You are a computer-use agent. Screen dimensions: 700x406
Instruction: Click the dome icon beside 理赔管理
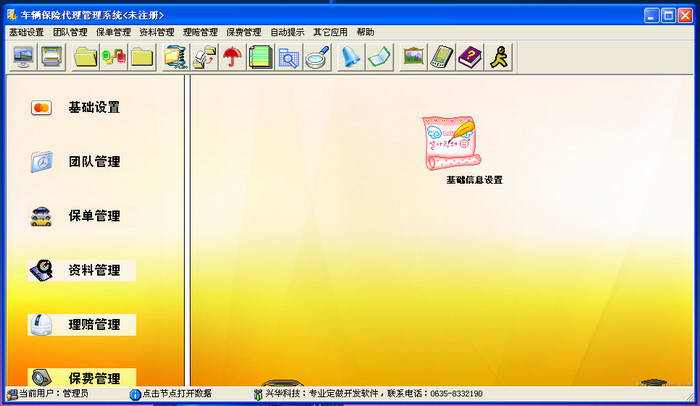point(41,325)
